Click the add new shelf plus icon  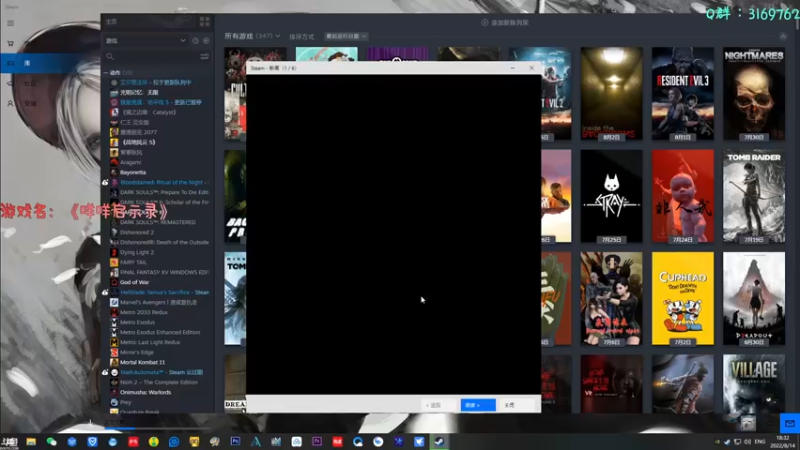coord(485,23)
